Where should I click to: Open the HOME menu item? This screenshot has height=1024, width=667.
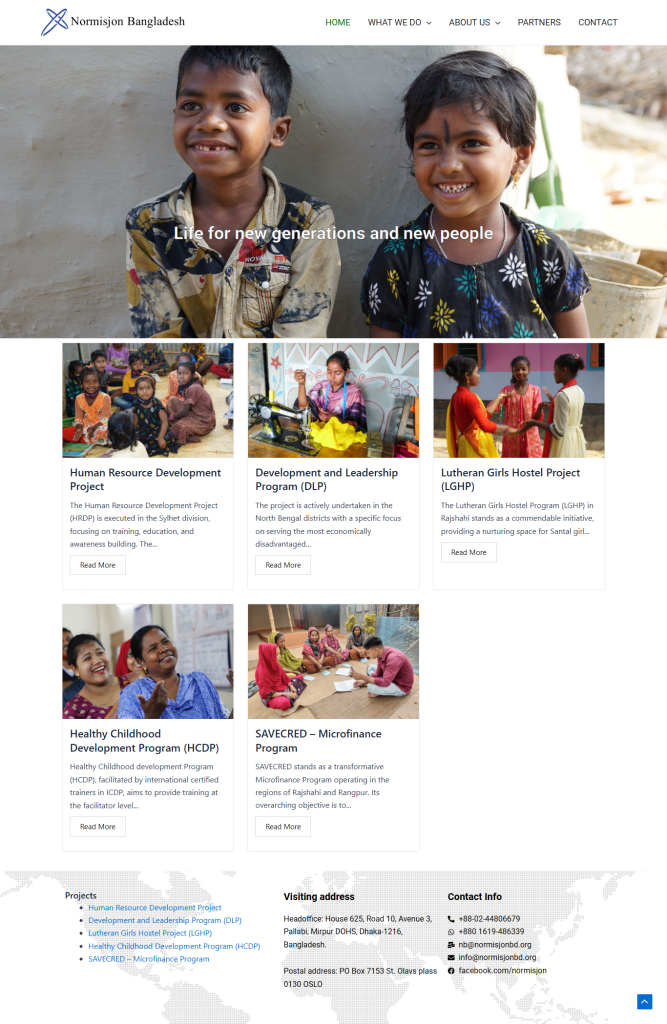coord(338,22)
